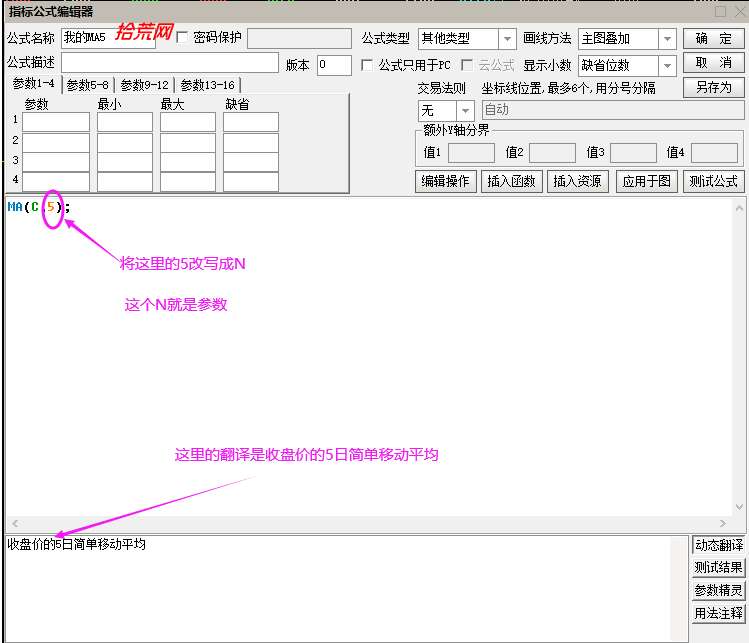Viewport: 749px width, 643px height.
Task: Click the 插入函数 button
Action: pyautogui.click(x=511, y=181)
